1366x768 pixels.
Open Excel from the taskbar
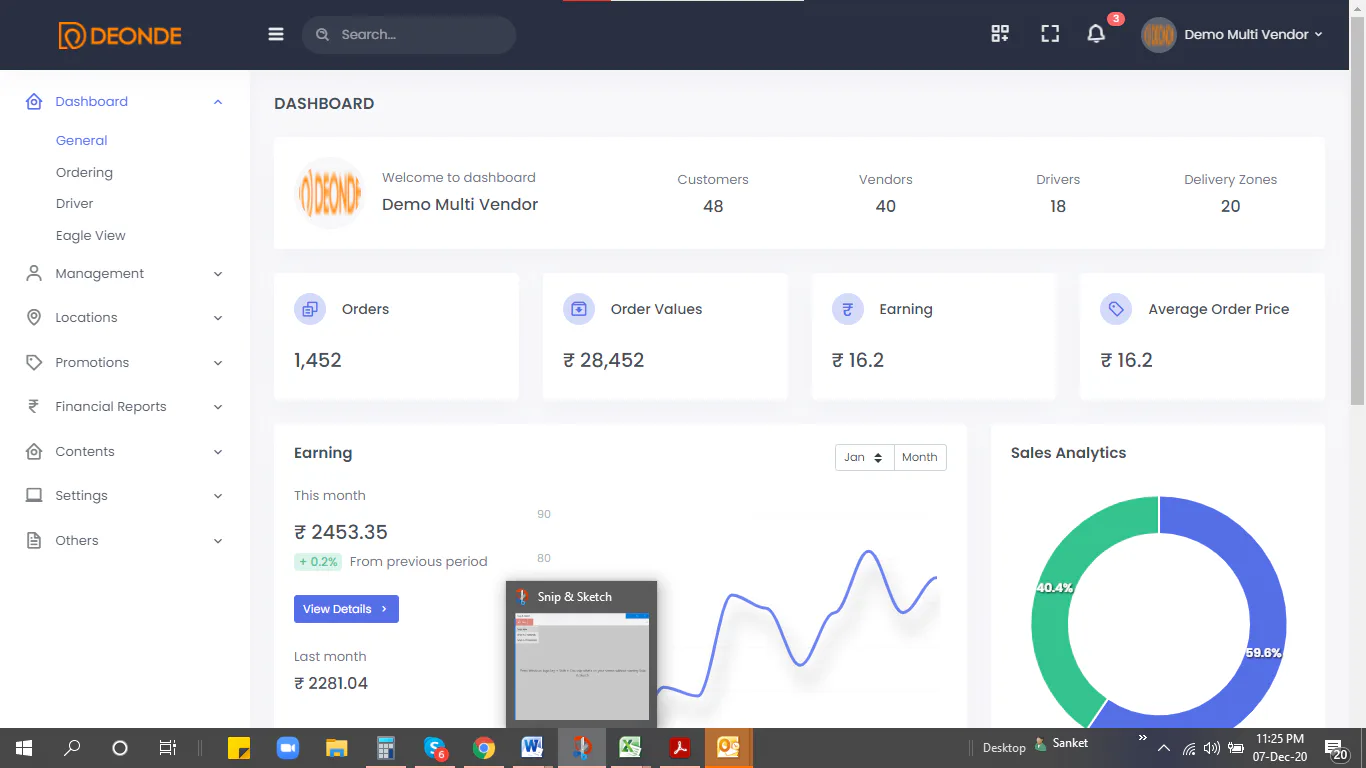coord(630,748)
